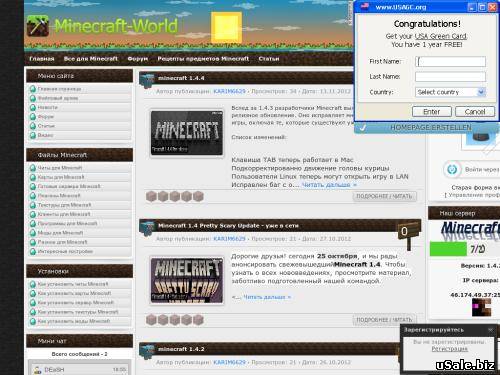Open Рецепты предметов Minecraft menu item
Image resolution: width=500 pixels, height=375 pixels.
pyautogui.click(x=203, y=59)
